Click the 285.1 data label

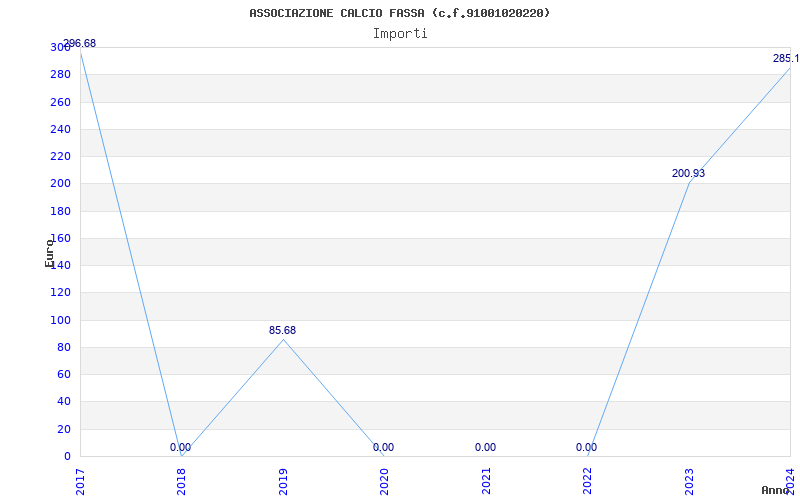point(786,58)
